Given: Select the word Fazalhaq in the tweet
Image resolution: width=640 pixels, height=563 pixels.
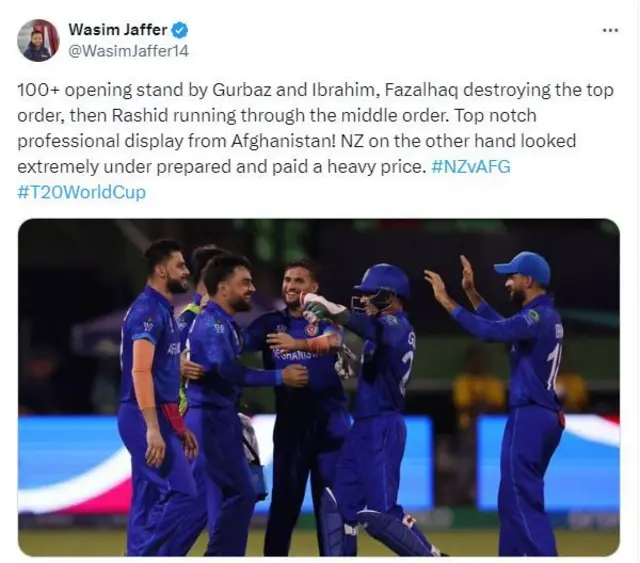Looking at the screenshot, I should (421, 90).
